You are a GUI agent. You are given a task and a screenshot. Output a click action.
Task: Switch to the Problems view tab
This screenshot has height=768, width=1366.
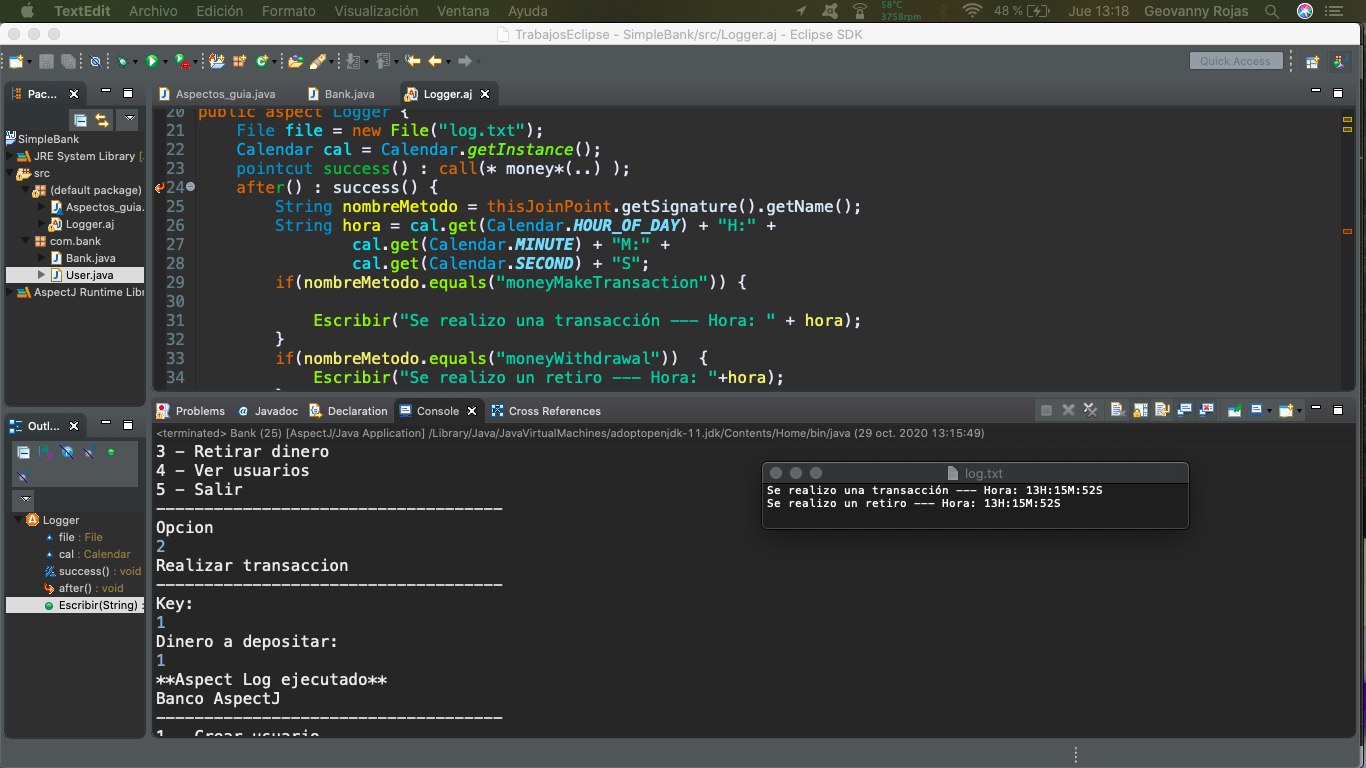pos(200,411)
